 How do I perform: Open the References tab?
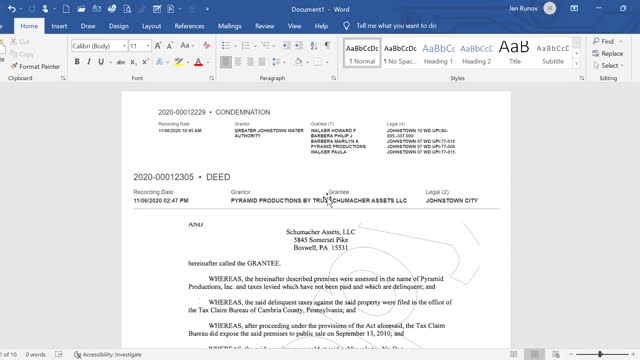pyautogui.click(x=189, y=26)
